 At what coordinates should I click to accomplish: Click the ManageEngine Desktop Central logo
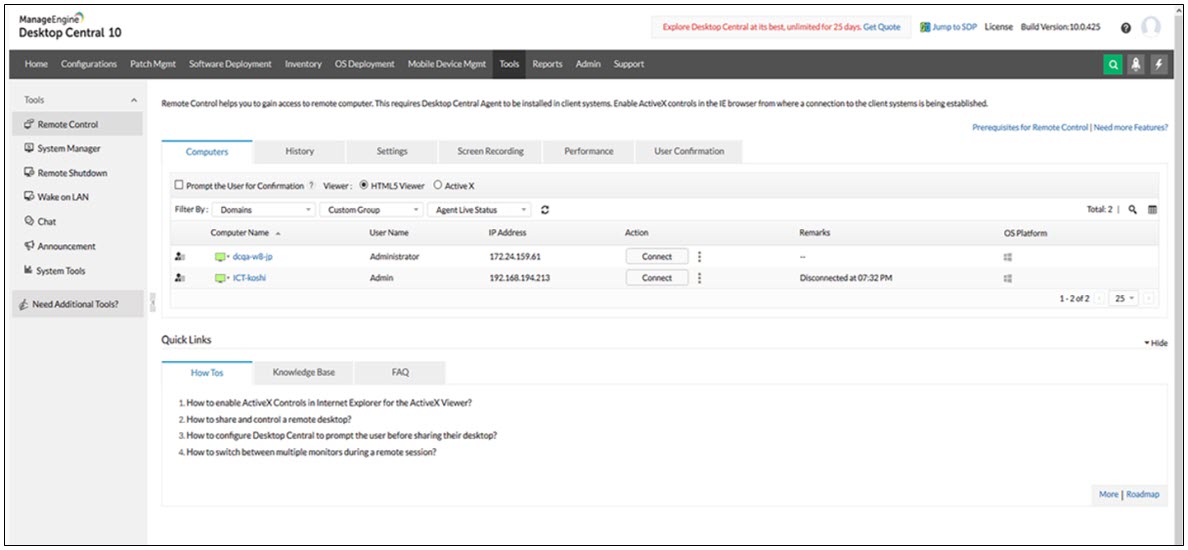[68, 26]
